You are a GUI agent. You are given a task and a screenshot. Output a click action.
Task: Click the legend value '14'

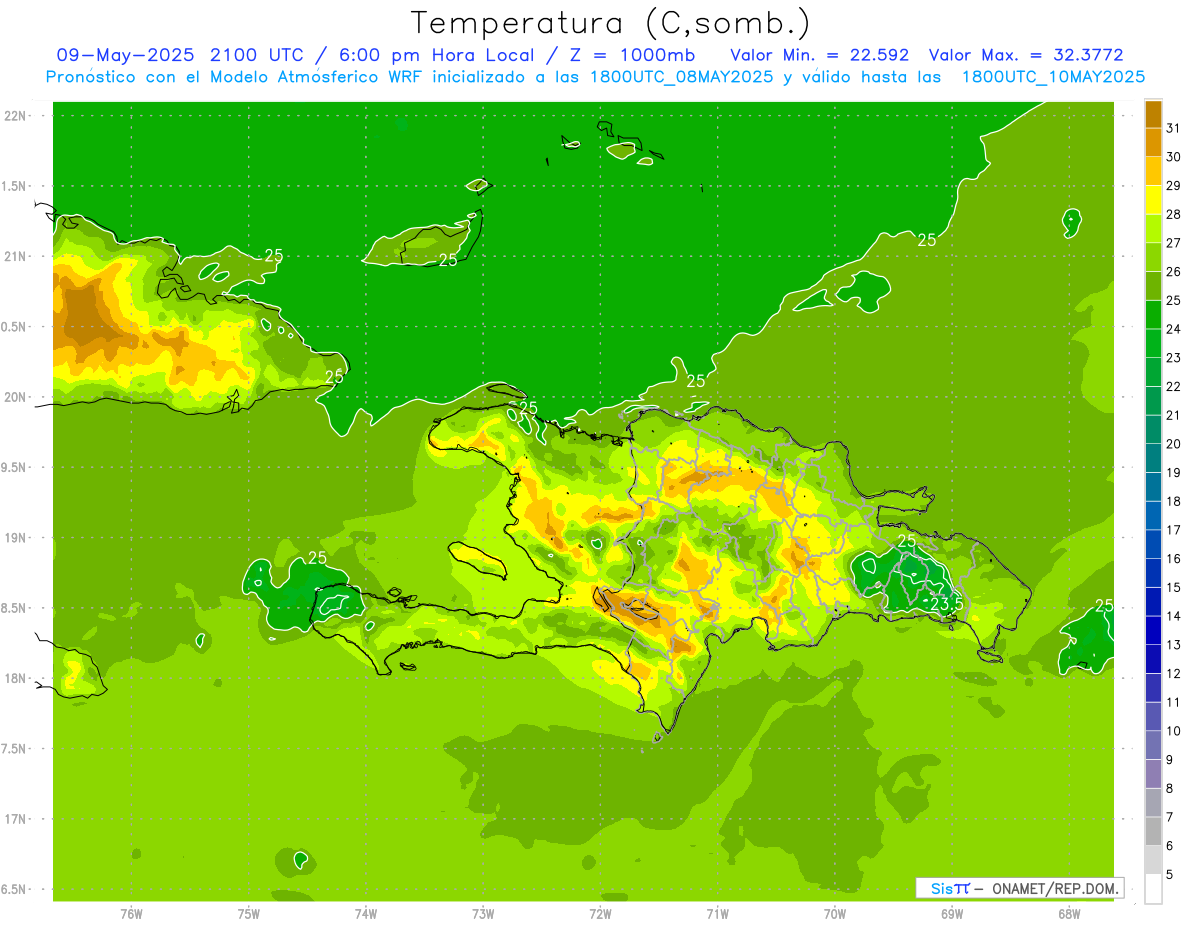click(x=1174, y=616)
